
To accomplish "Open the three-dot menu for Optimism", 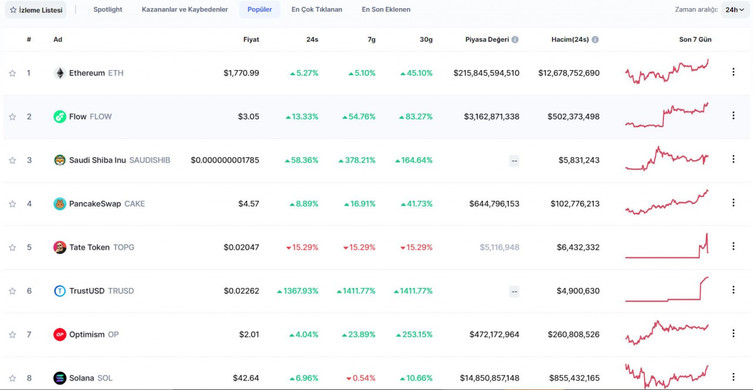I will (x=733, y=333).
